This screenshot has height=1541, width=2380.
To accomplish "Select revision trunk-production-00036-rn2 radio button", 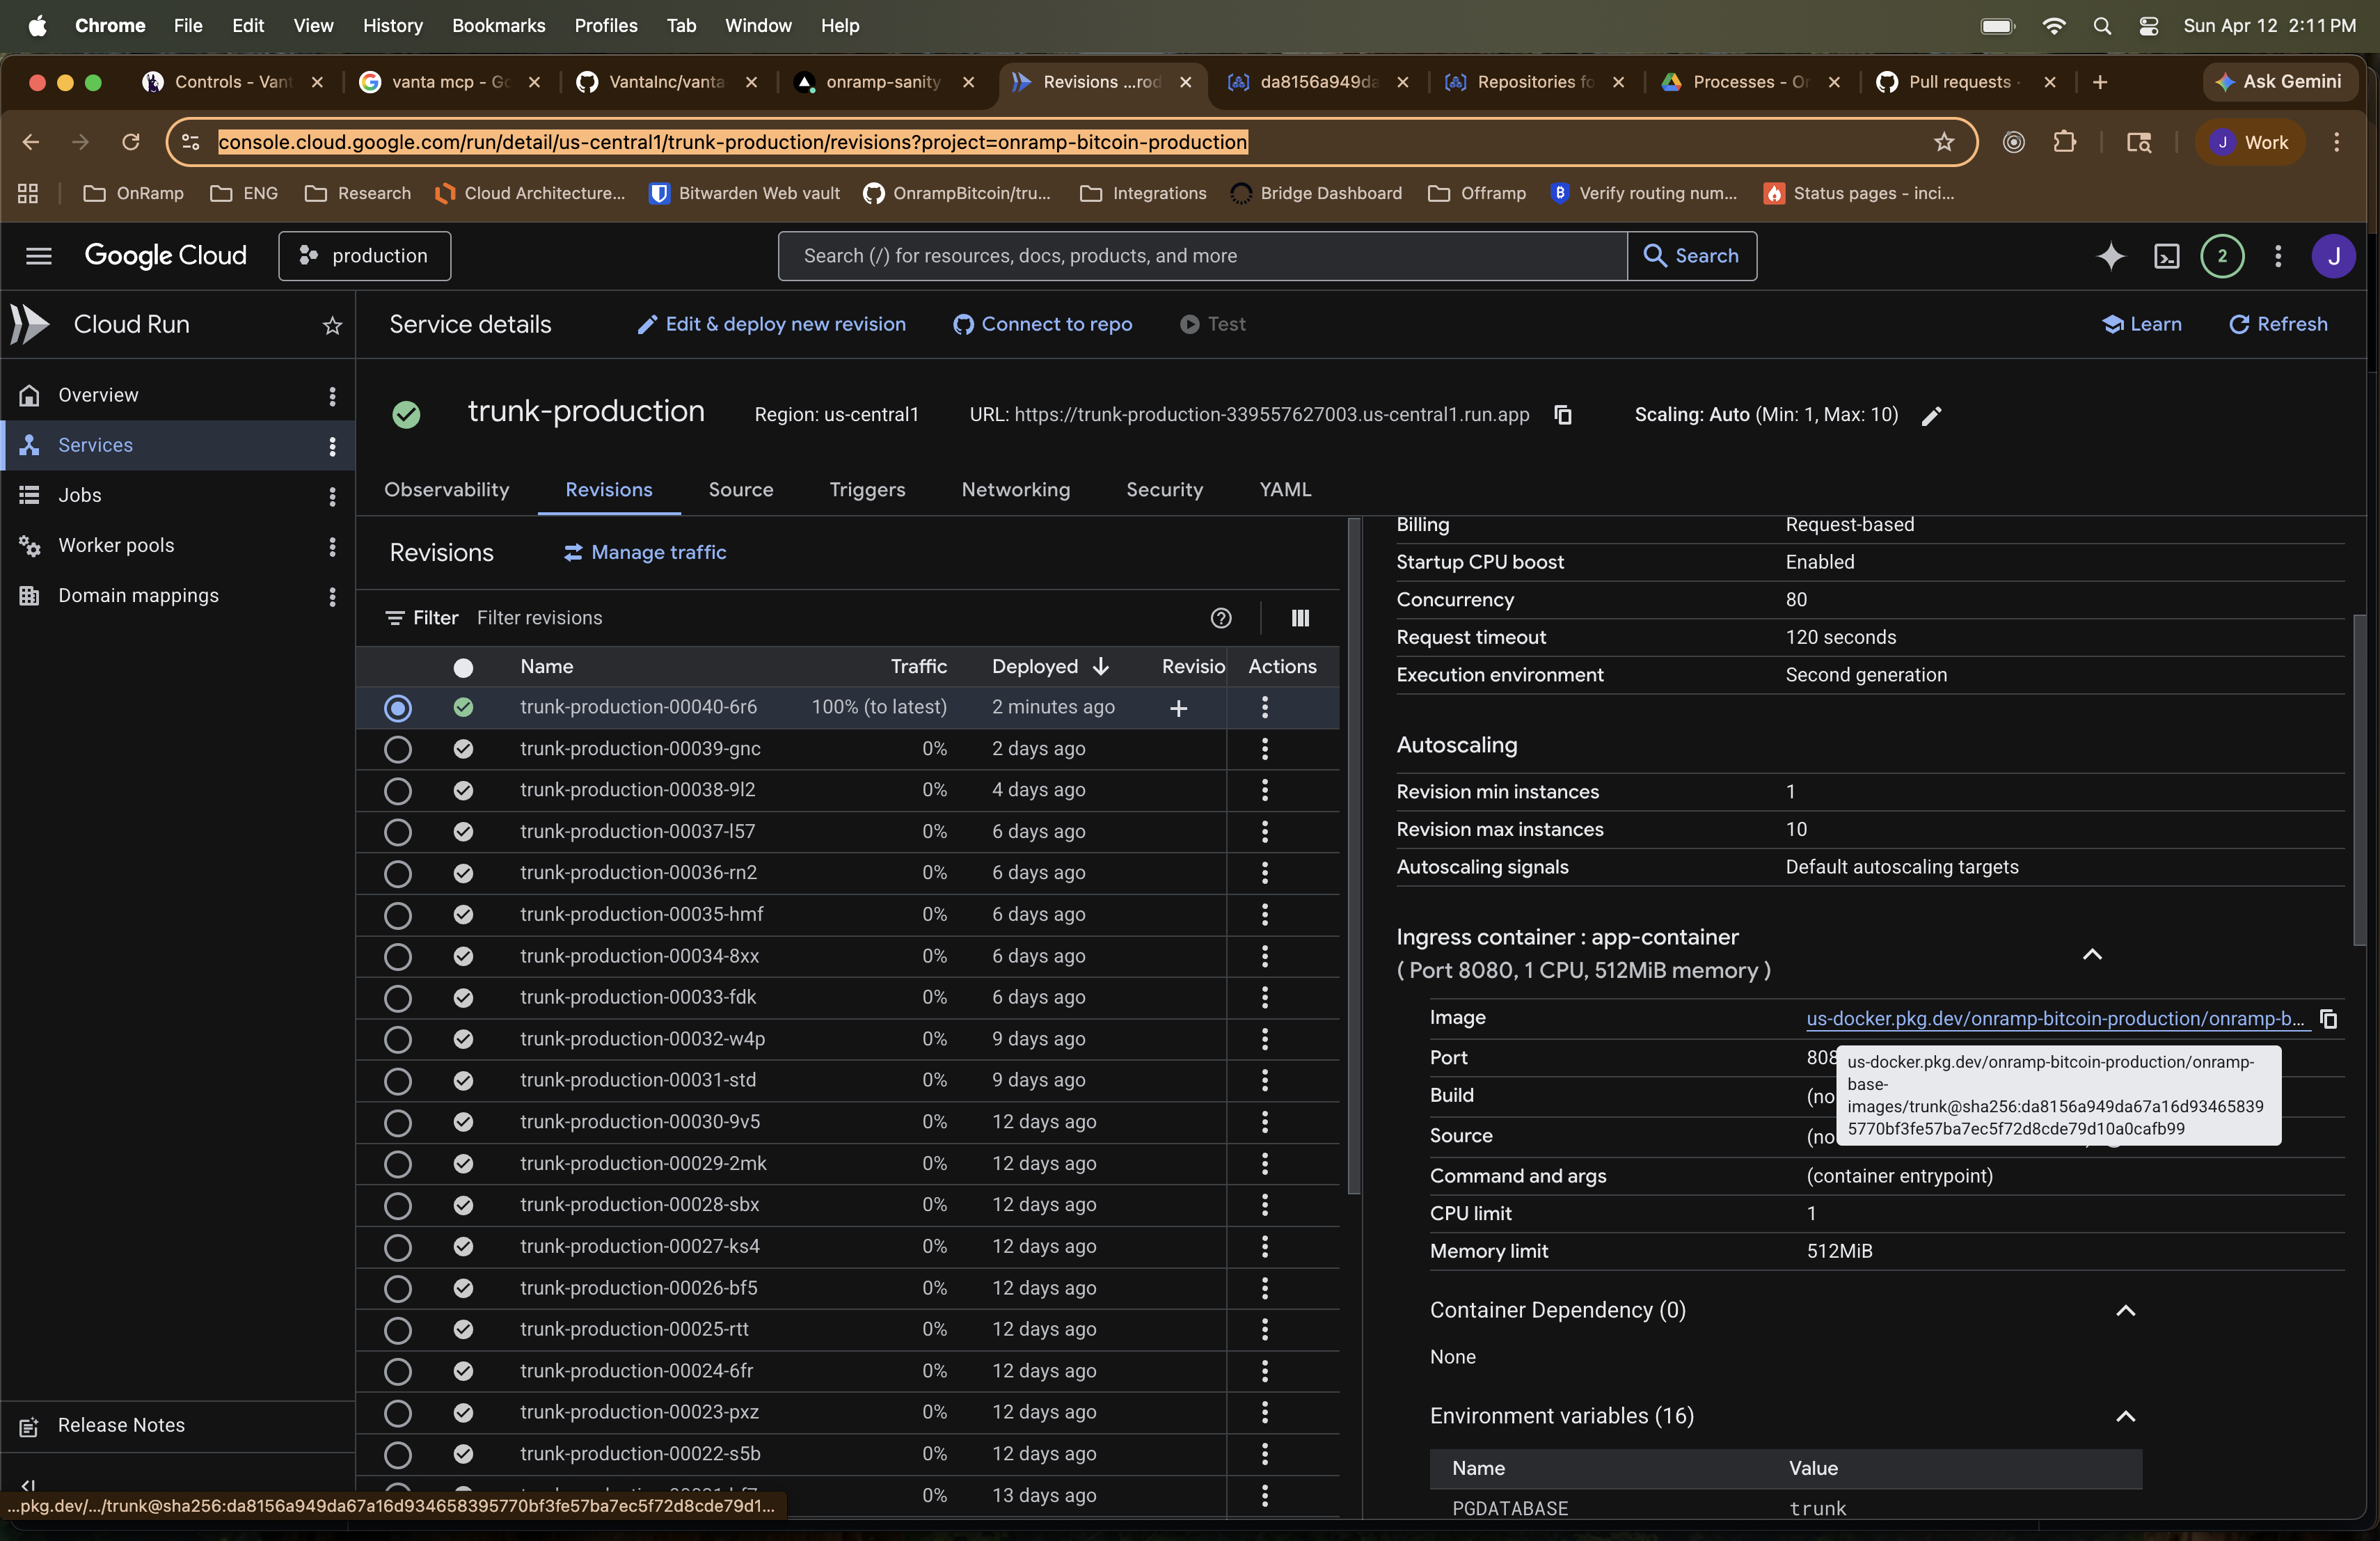I will [397, 873].
